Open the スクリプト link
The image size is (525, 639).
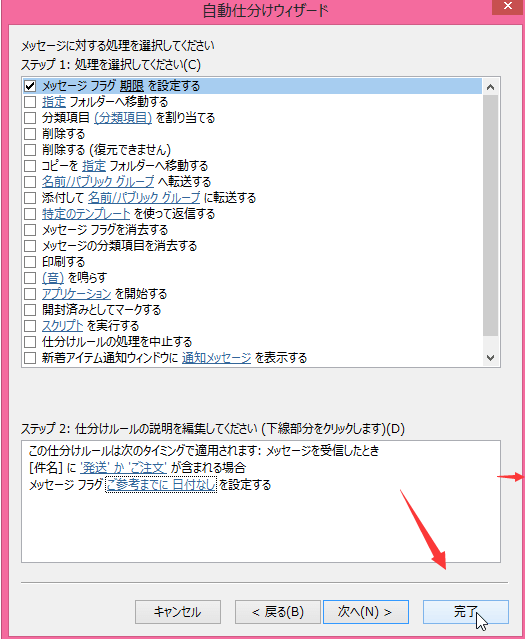pos(63,326)
